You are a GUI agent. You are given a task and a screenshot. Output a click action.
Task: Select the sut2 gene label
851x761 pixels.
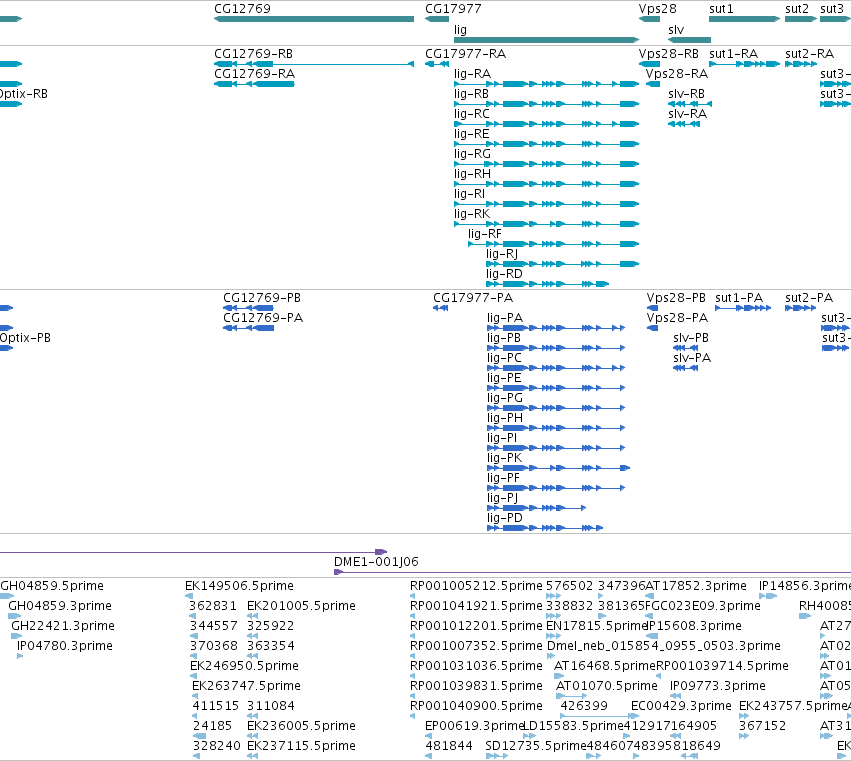click(x=797, y=9)
